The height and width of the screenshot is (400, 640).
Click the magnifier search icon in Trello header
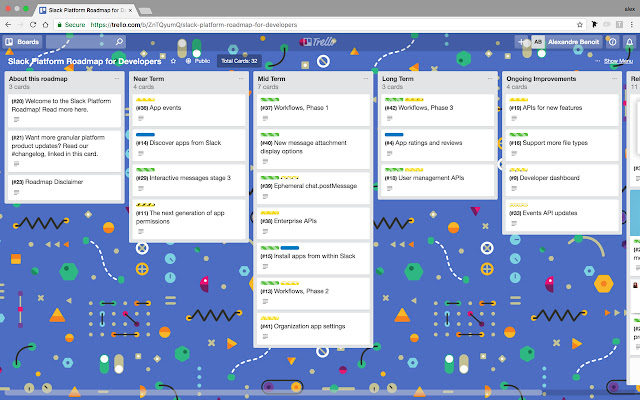click(119, 42)
